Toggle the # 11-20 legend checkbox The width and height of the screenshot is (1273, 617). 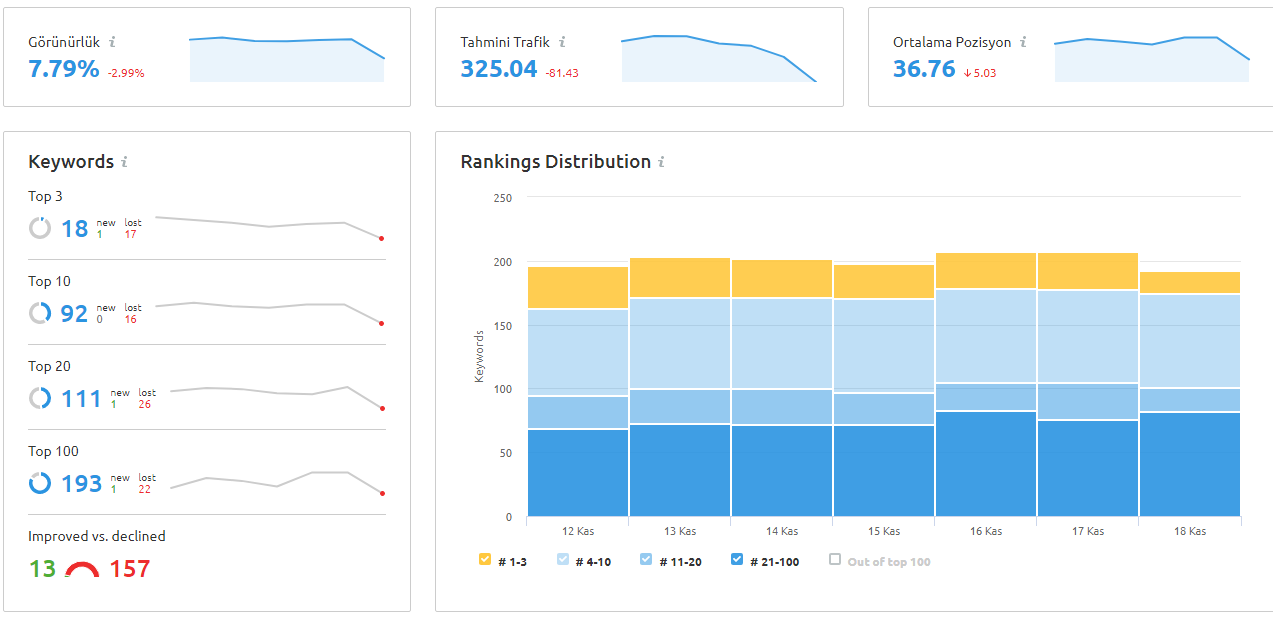click(645, 560)
